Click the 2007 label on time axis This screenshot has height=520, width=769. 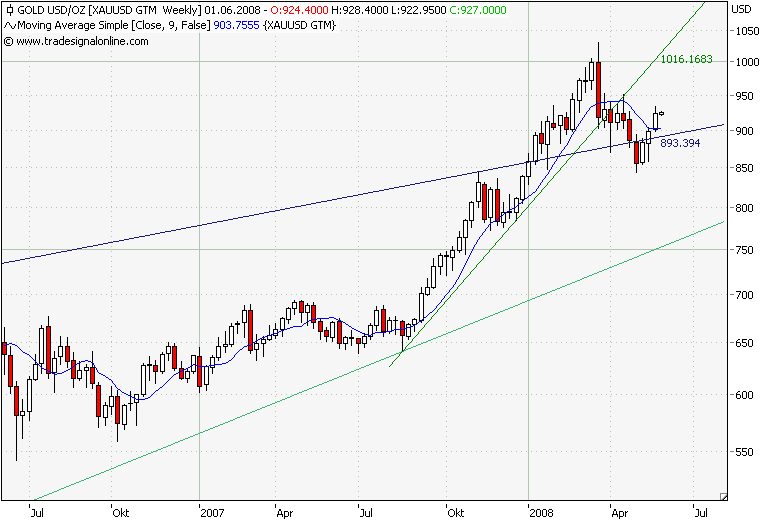pos(213,513)
